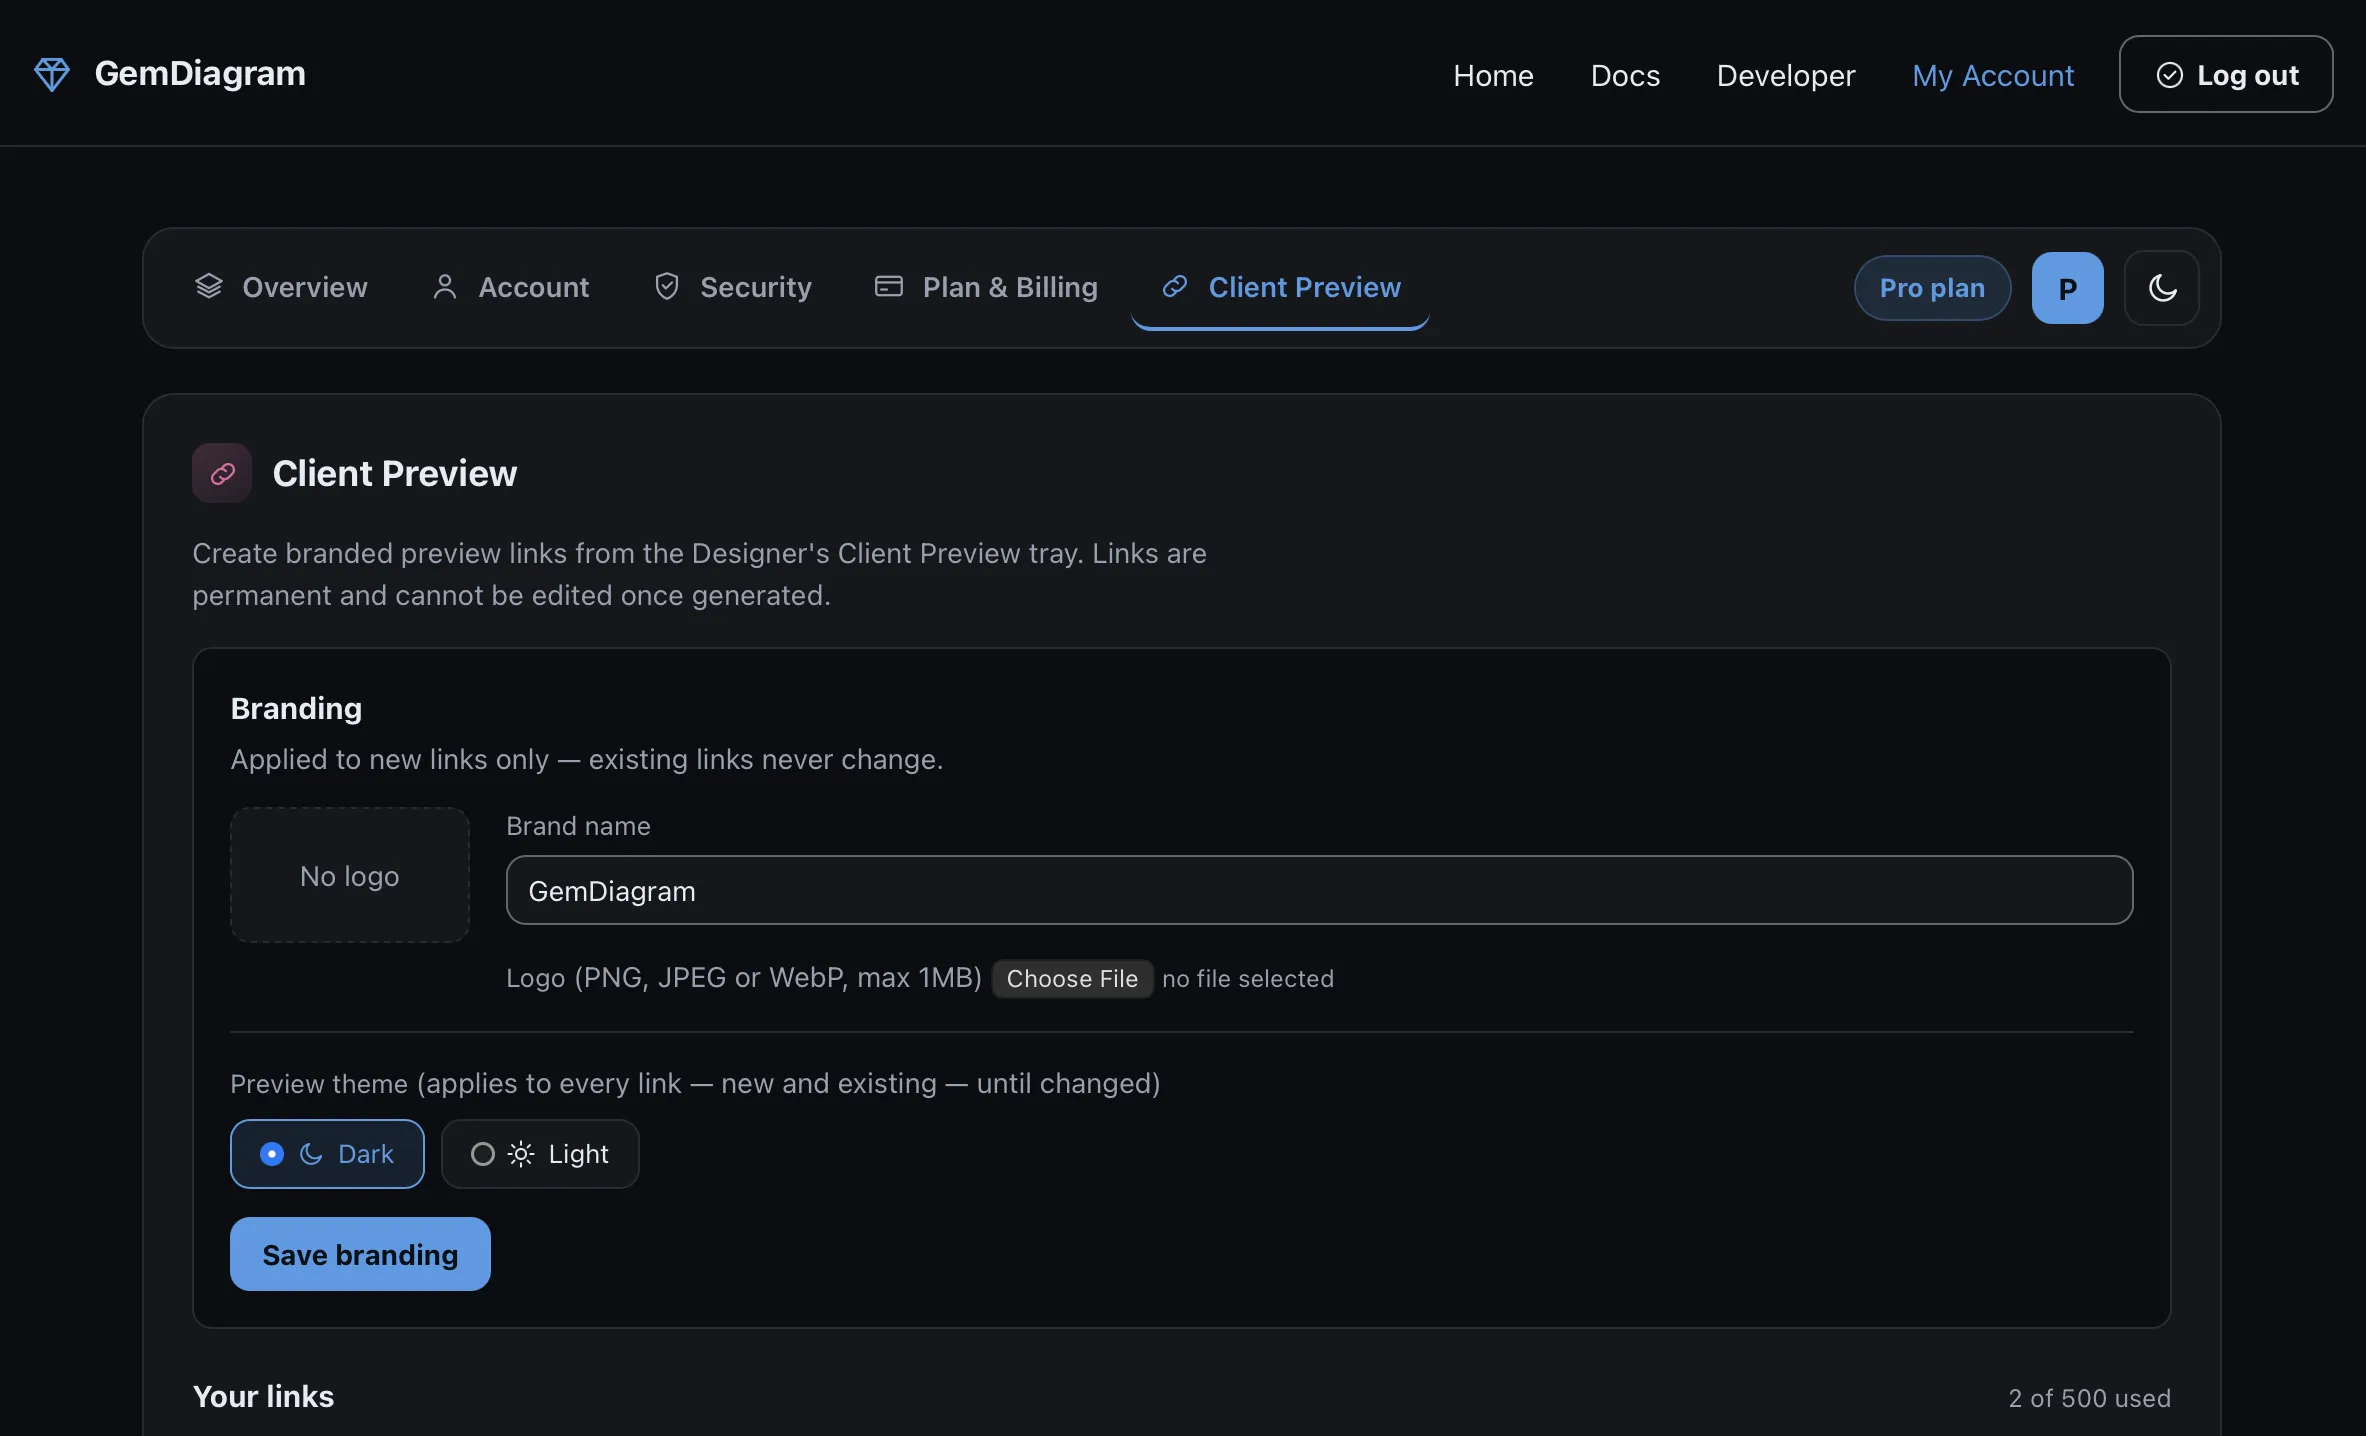The width and height of the screenshot is (2366, 1436).
Task: Click the Choose File button
Action: click(1072, 978)
